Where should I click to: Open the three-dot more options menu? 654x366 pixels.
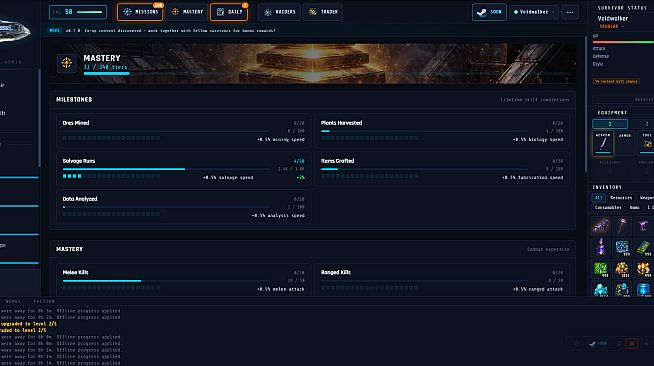click(570, 12)
